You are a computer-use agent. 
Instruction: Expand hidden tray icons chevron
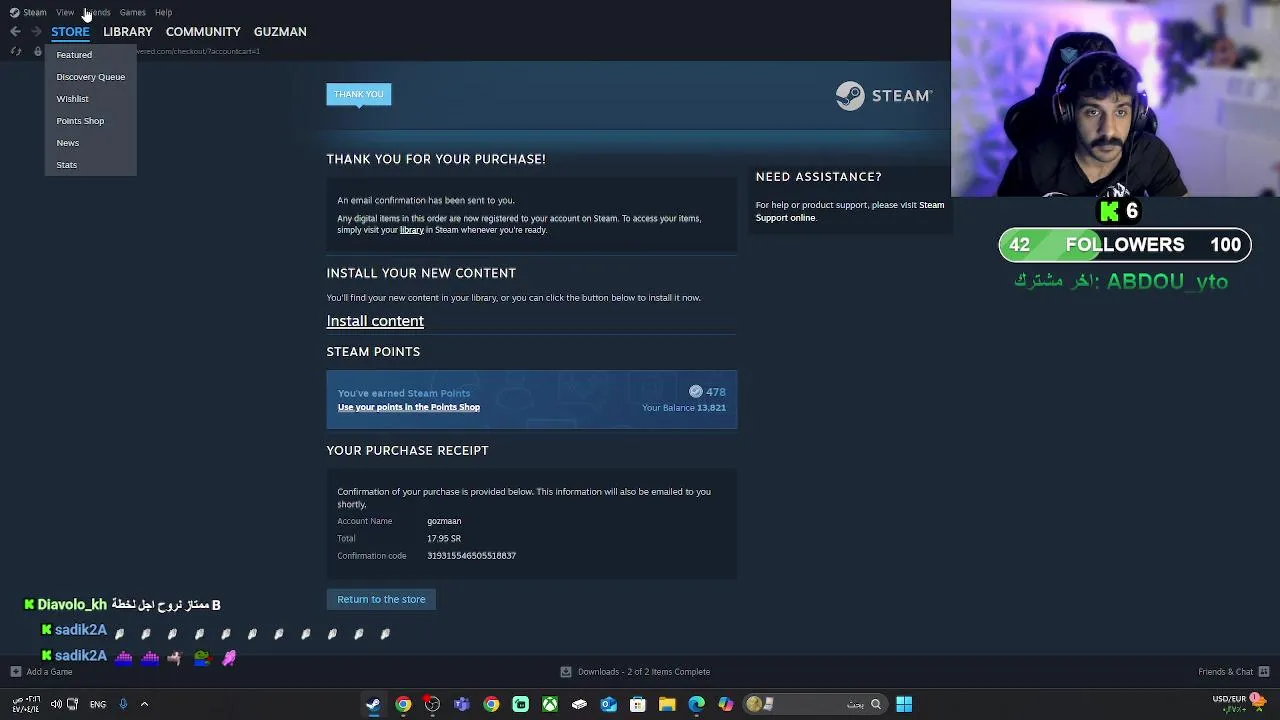pyautogui.click(x=144, y=704)
